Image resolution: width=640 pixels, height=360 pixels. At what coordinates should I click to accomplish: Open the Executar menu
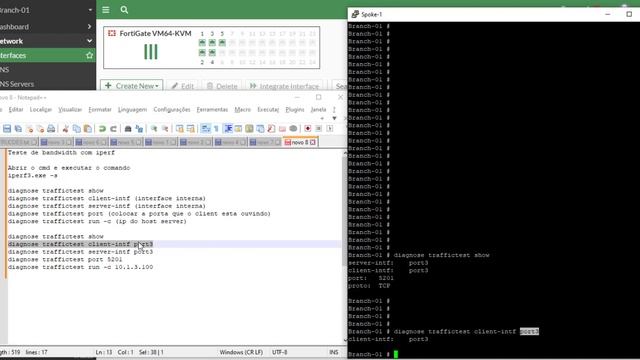click(268, 109)
